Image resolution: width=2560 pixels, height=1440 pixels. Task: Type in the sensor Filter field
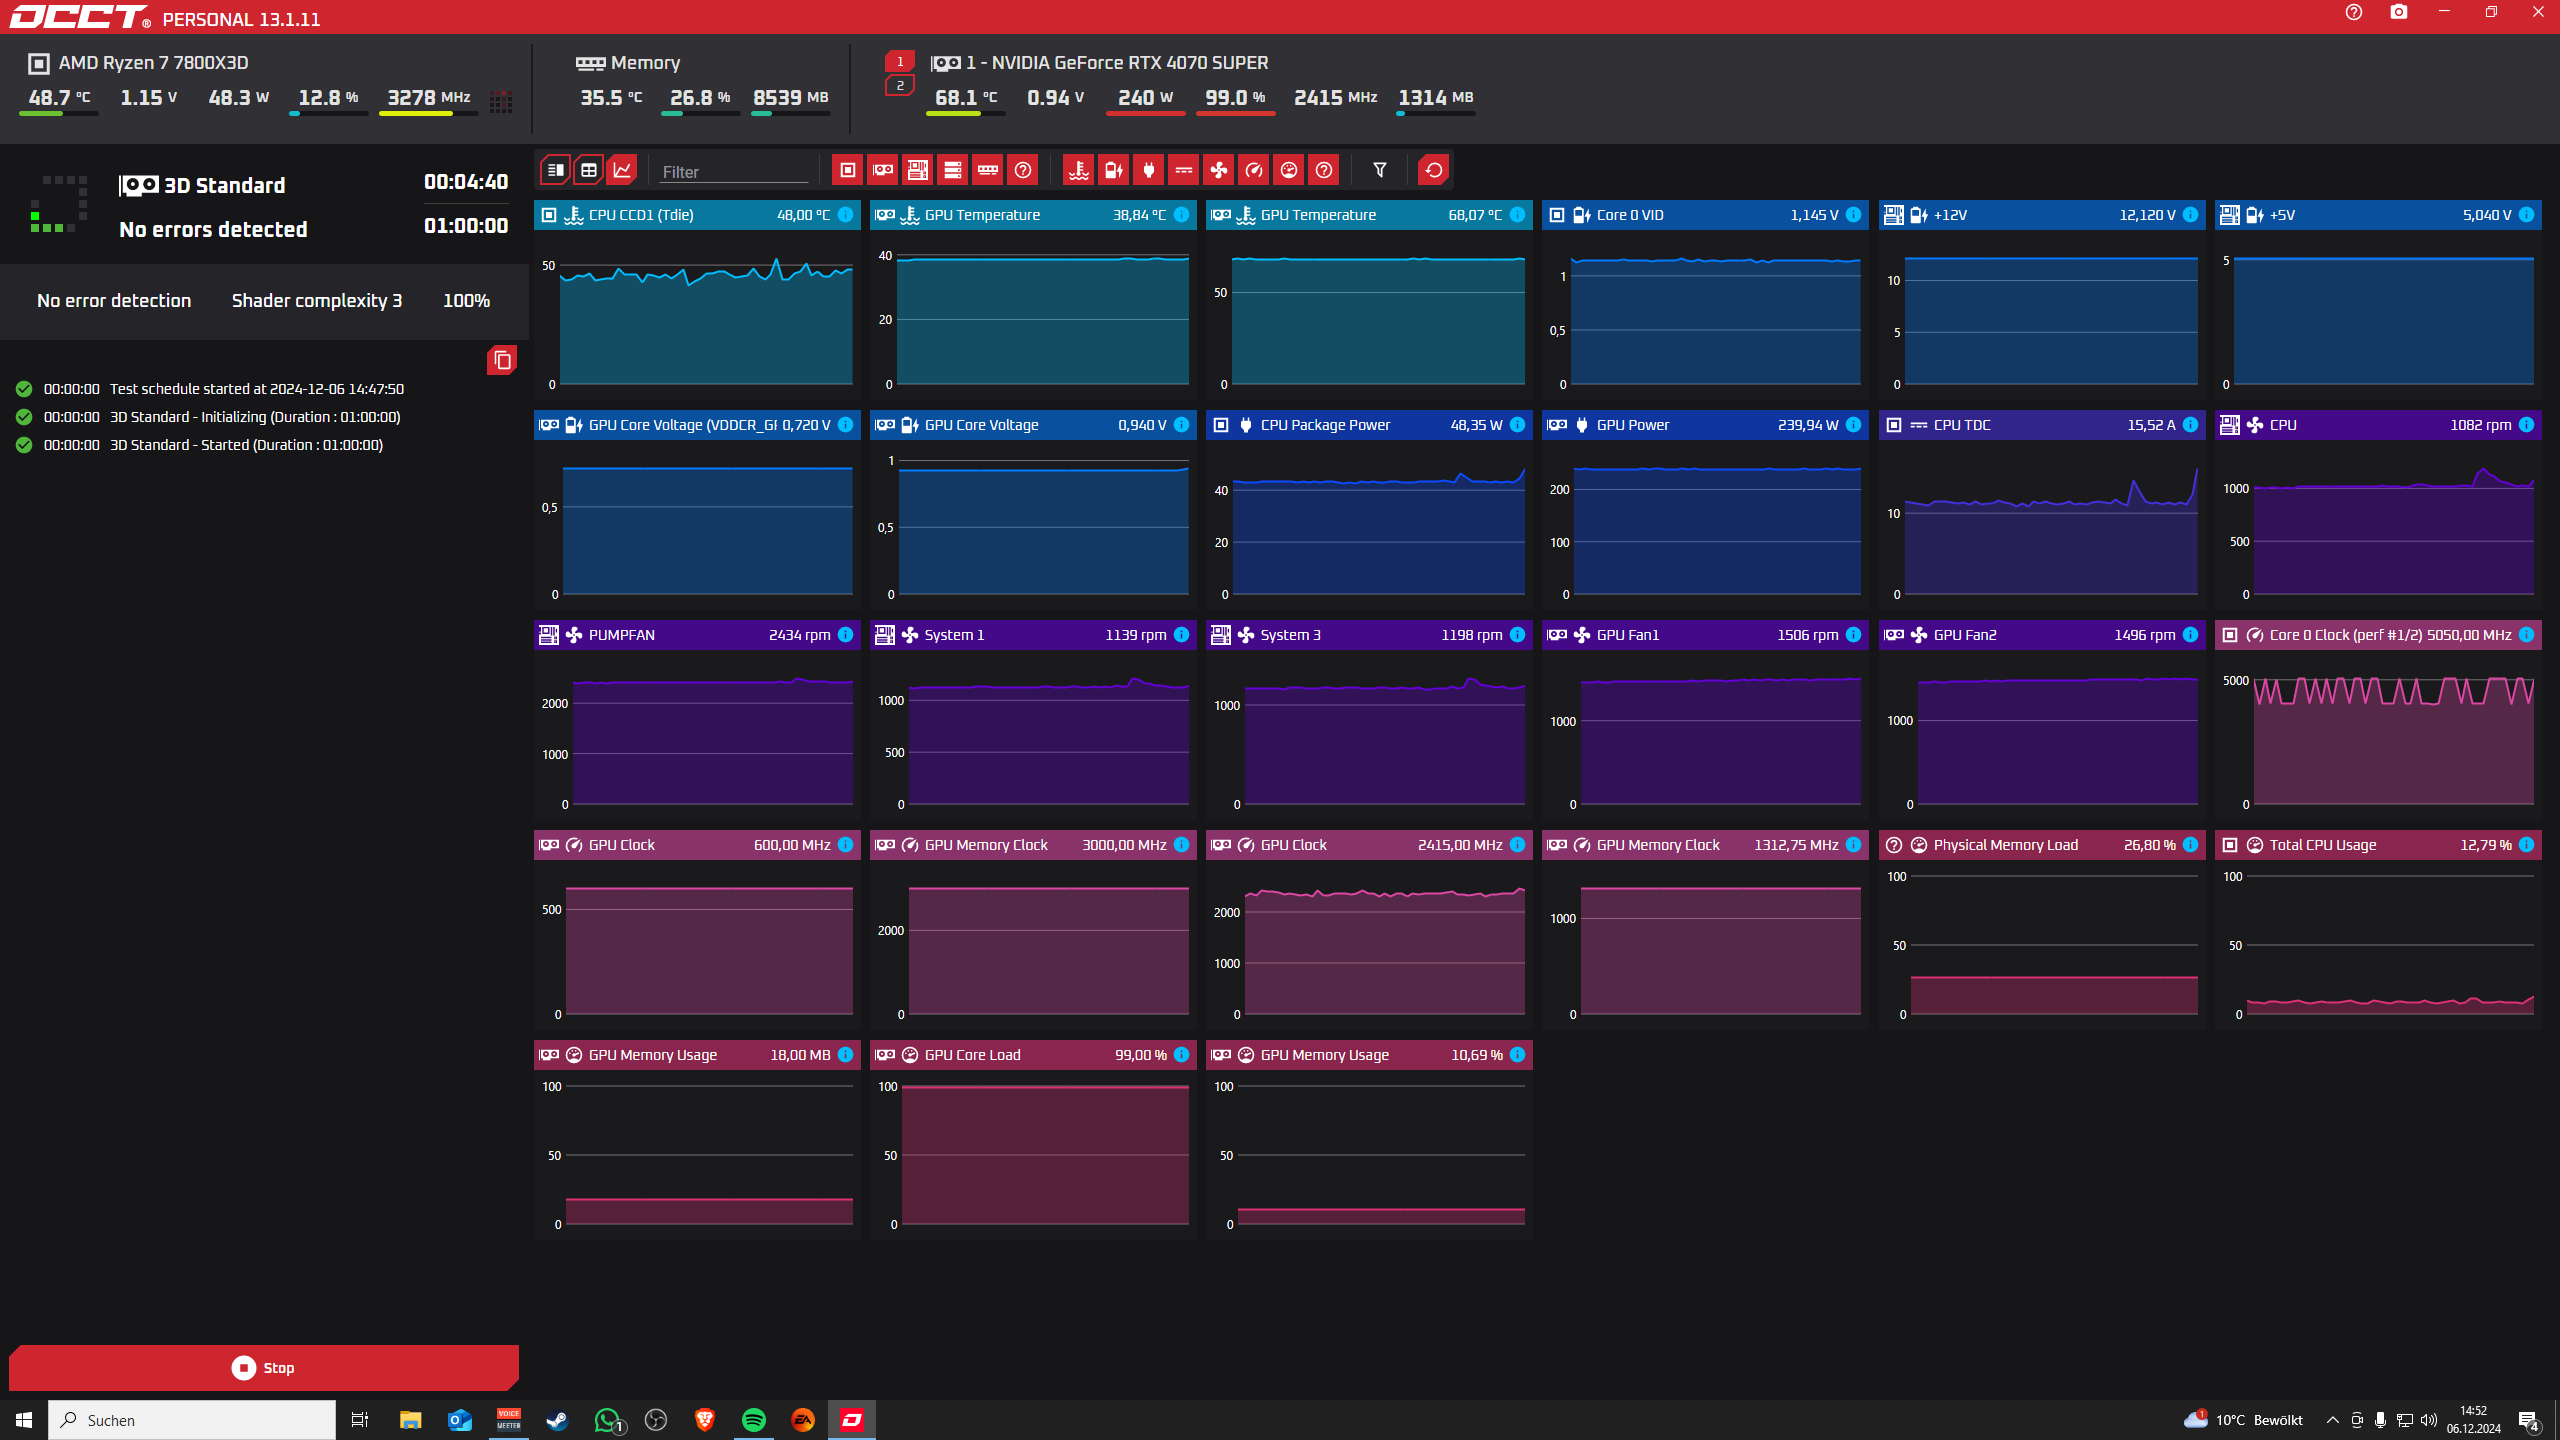tap(733, 172)
